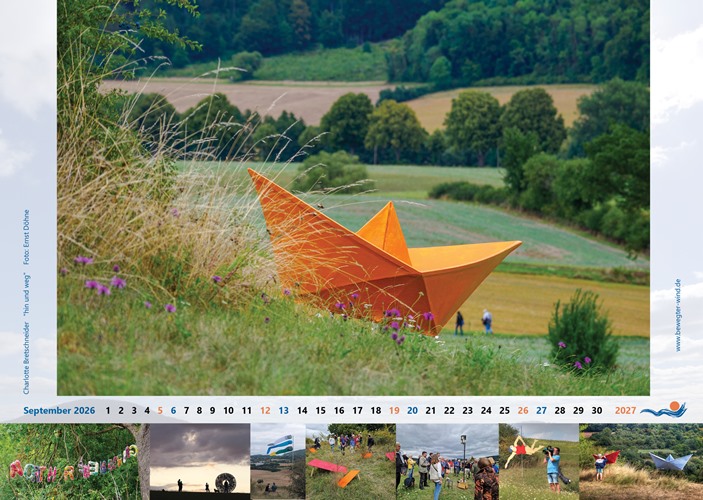Click the wave and sun logo
703x500 pixels.
663,410
